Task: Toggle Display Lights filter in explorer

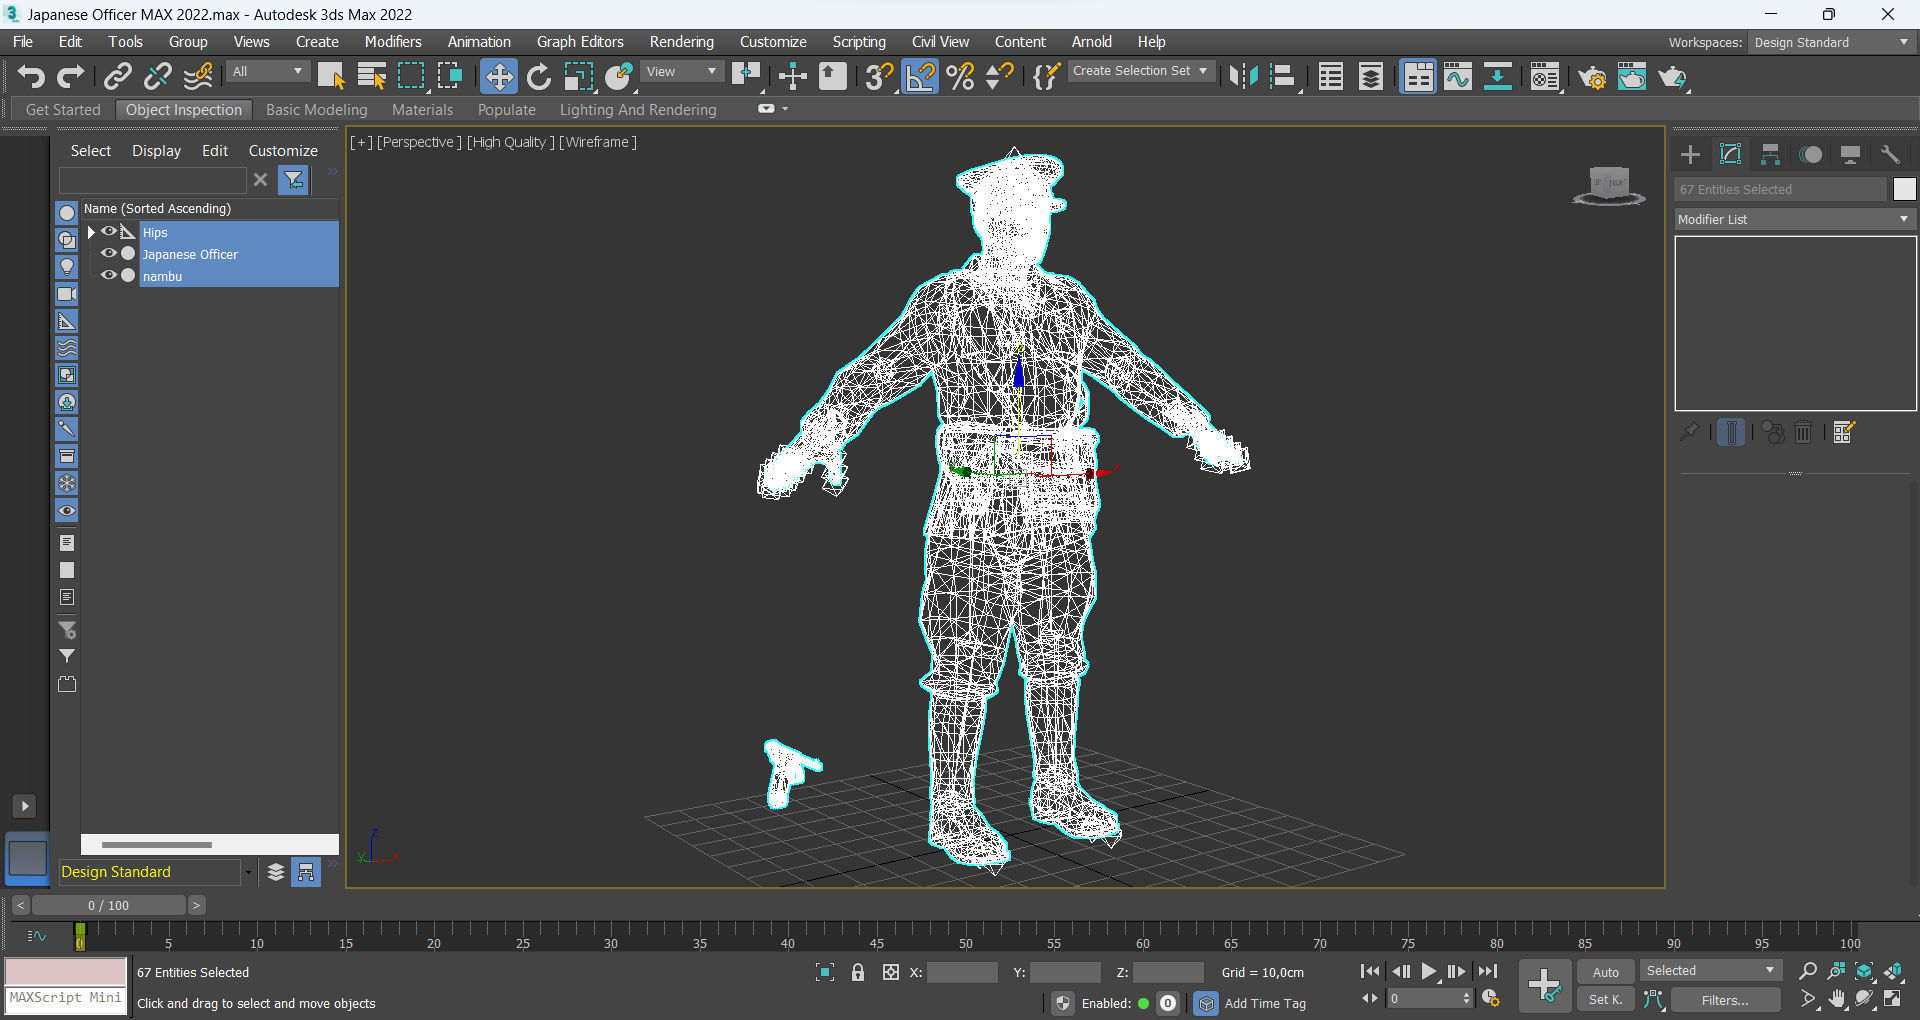Action: click(x=67, y=267)
